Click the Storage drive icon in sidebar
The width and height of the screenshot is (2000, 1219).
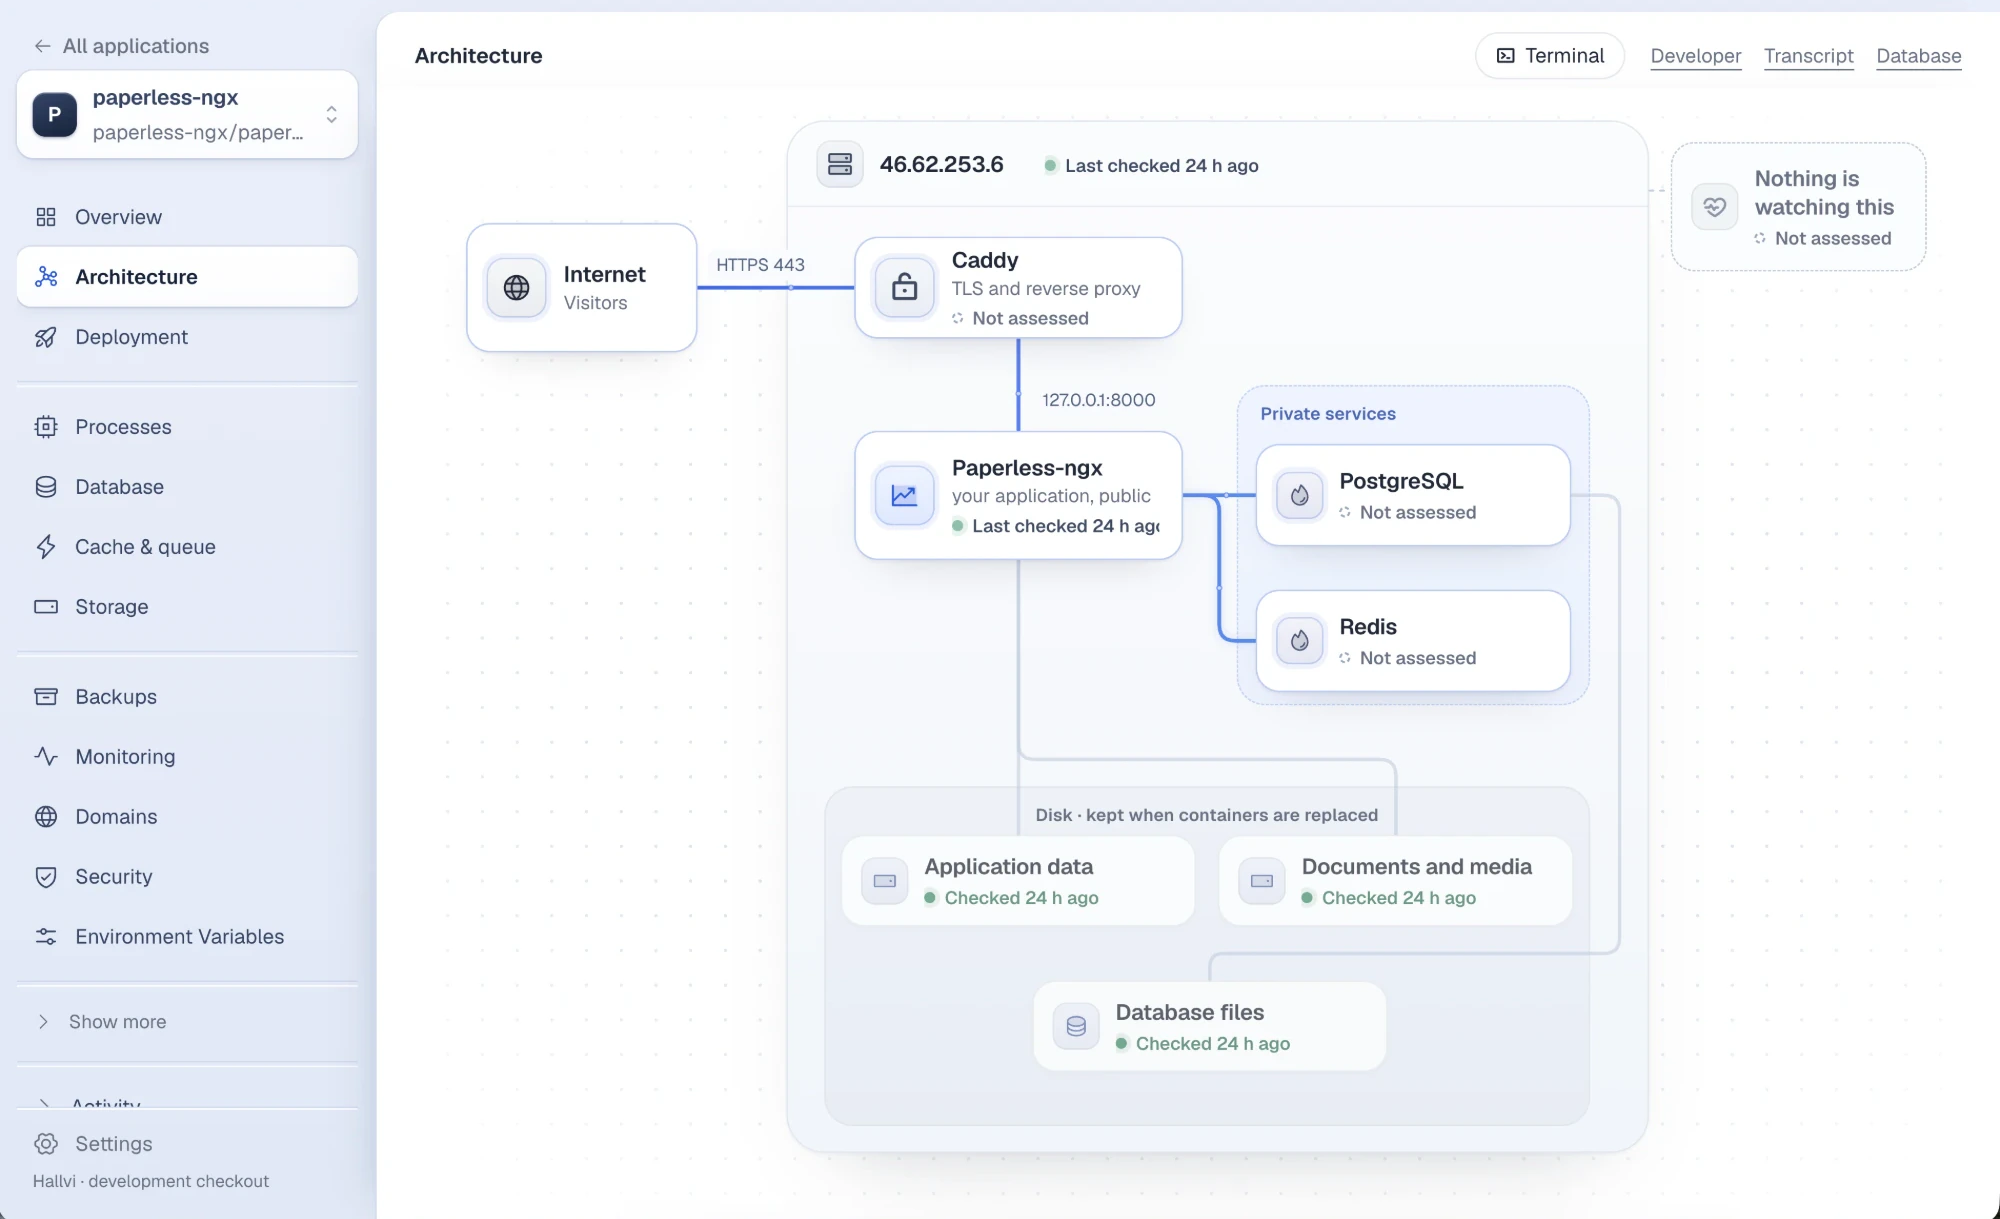coord(46,607)
